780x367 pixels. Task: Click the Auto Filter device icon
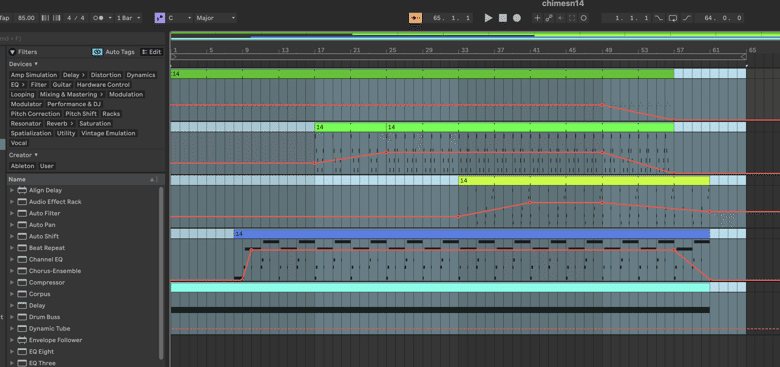(22, 213)
